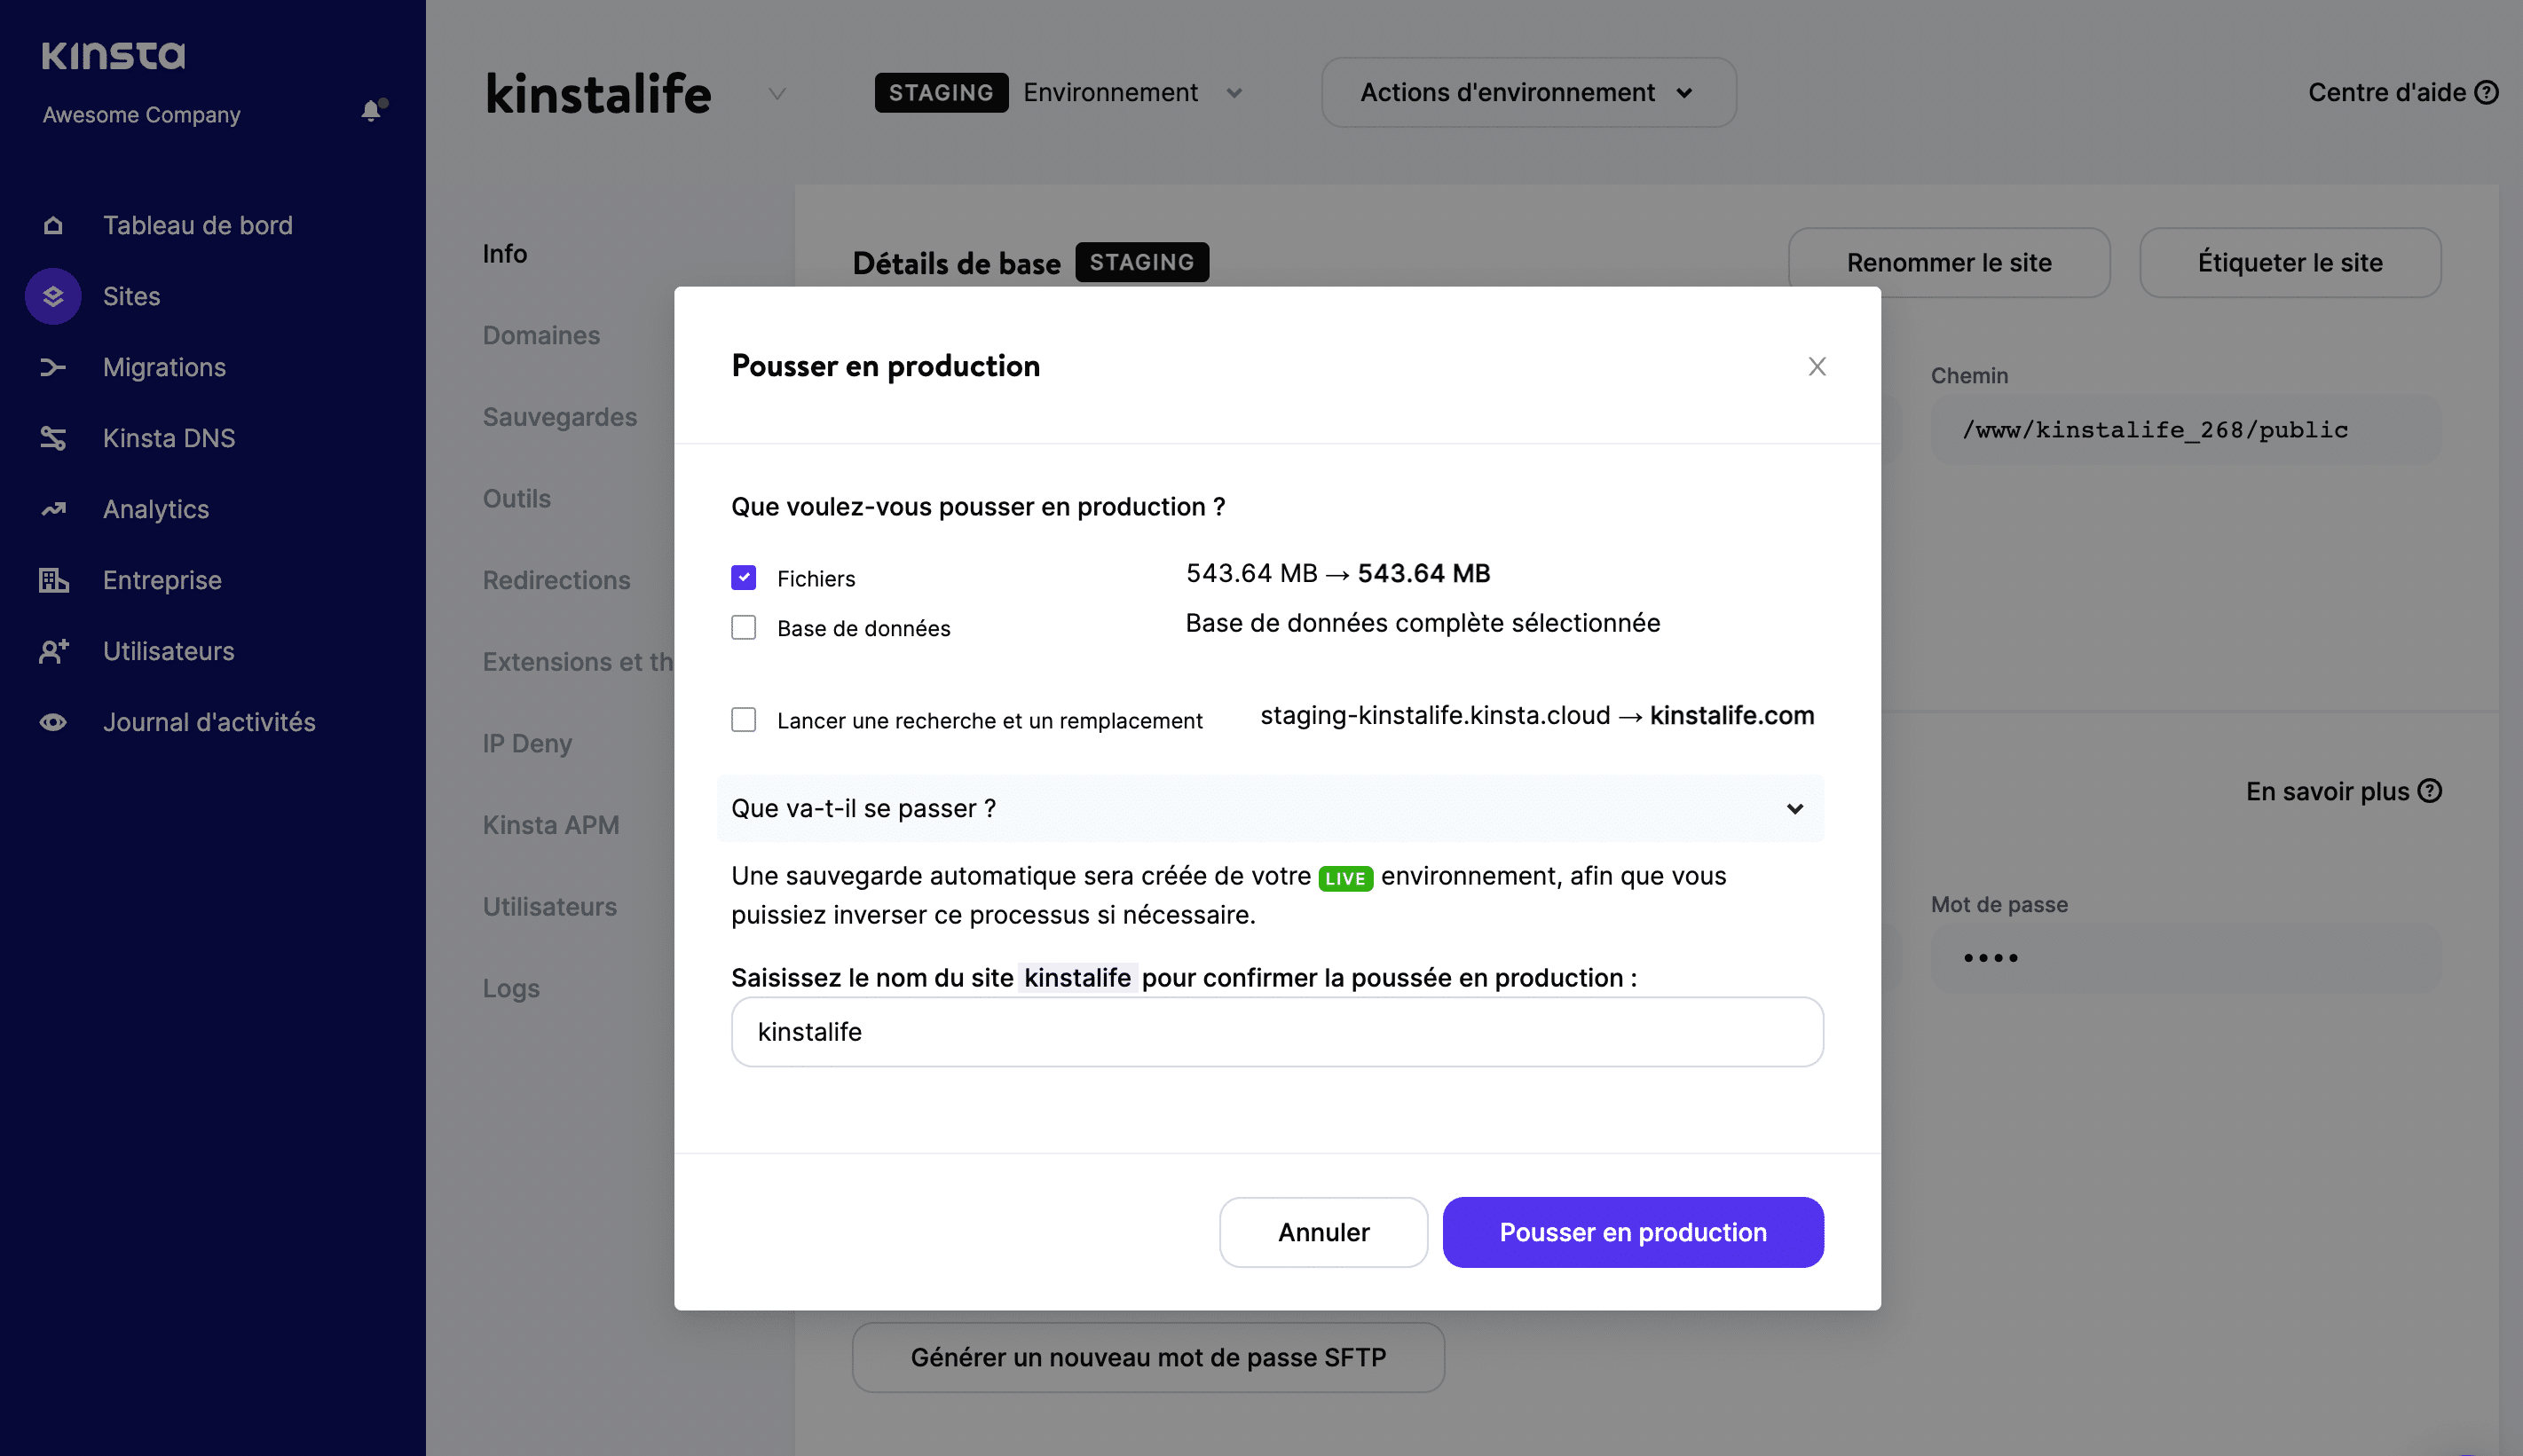Viewport: 2523px width, 1456px height.
Task: Uncheck the Fichiers checkbox
Action: (744, 577)
